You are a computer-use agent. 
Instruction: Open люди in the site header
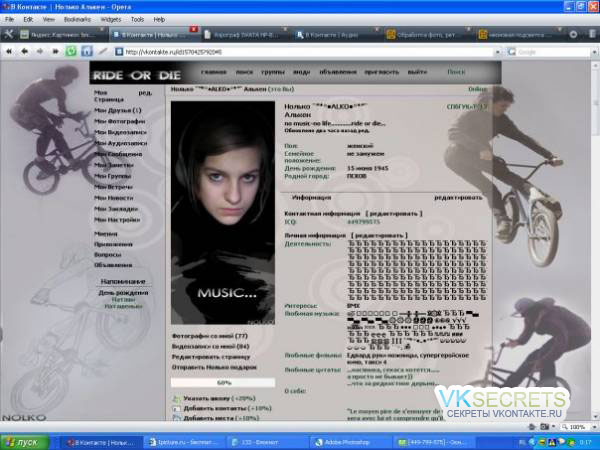302,72
